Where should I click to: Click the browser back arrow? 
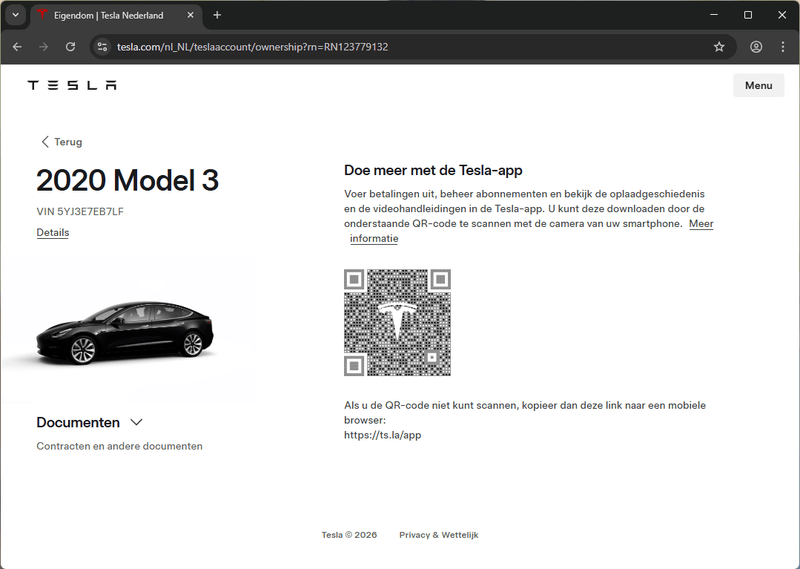pos(17,47)
